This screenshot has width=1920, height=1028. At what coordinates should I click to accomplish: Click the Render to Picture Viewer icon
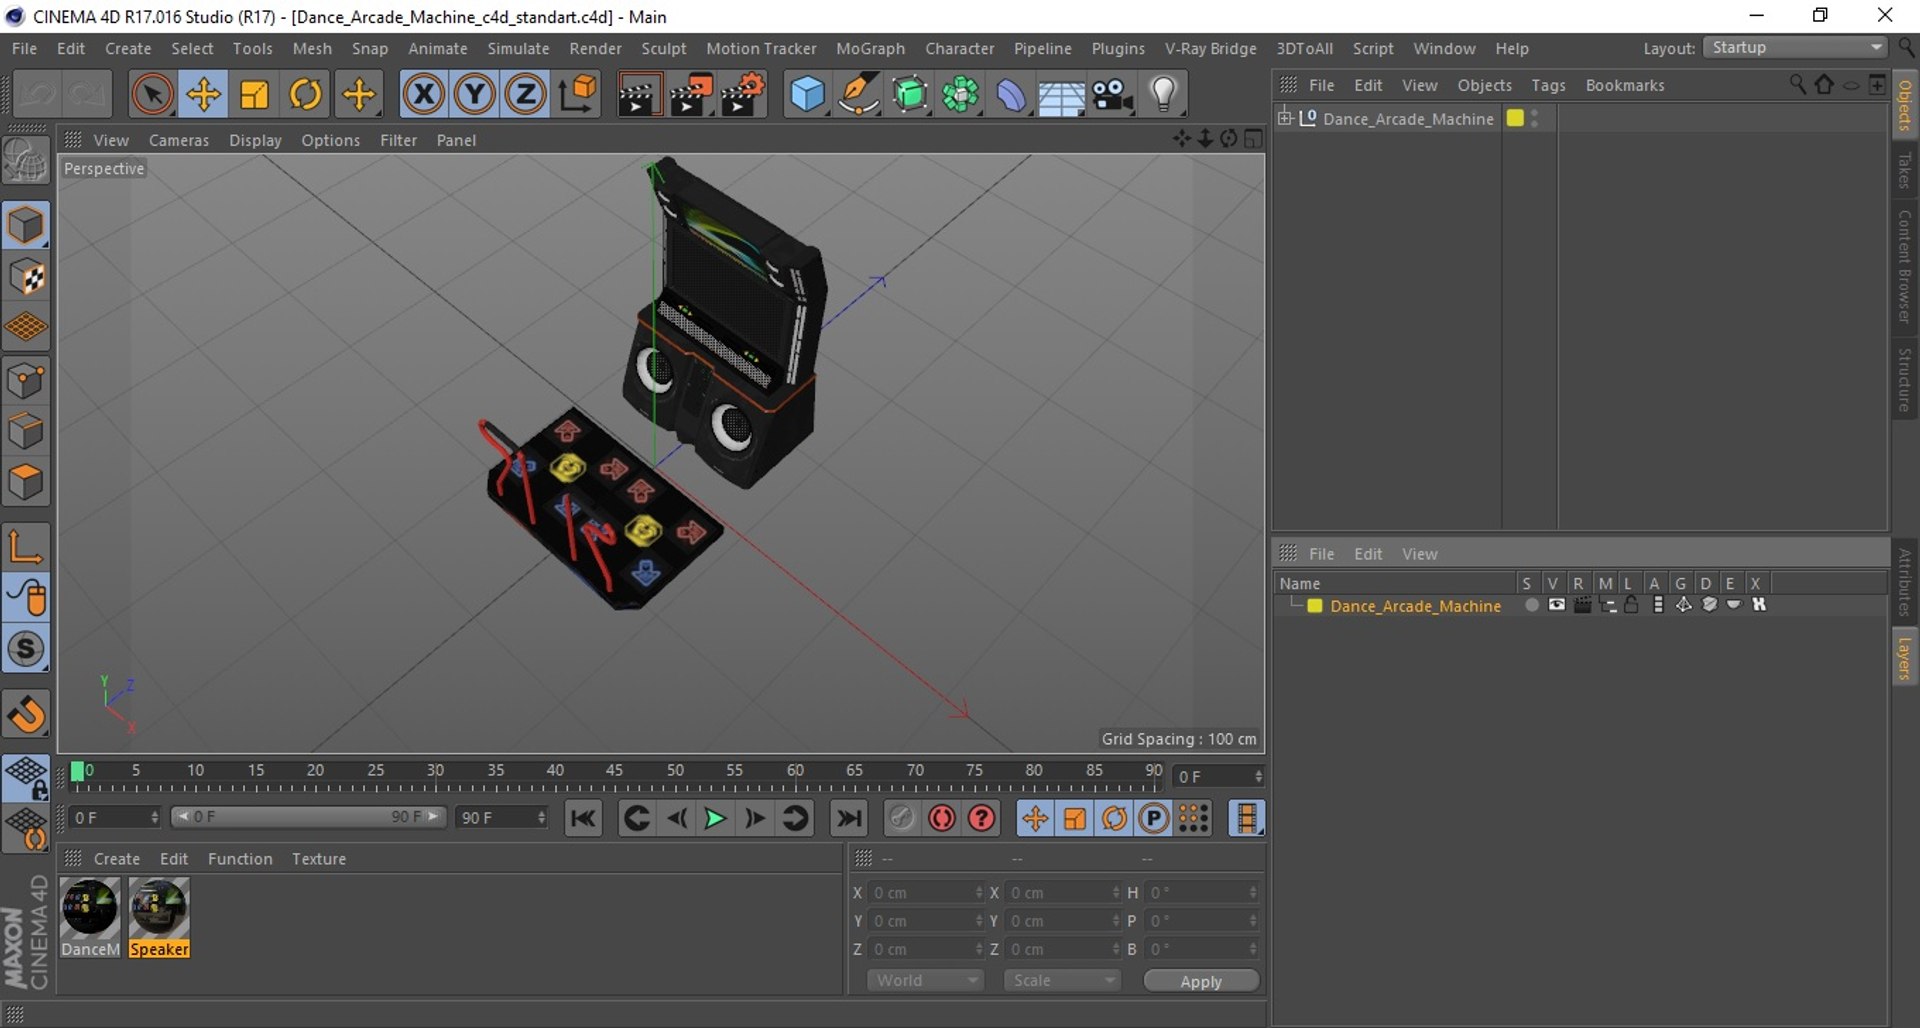pos(690,95)
